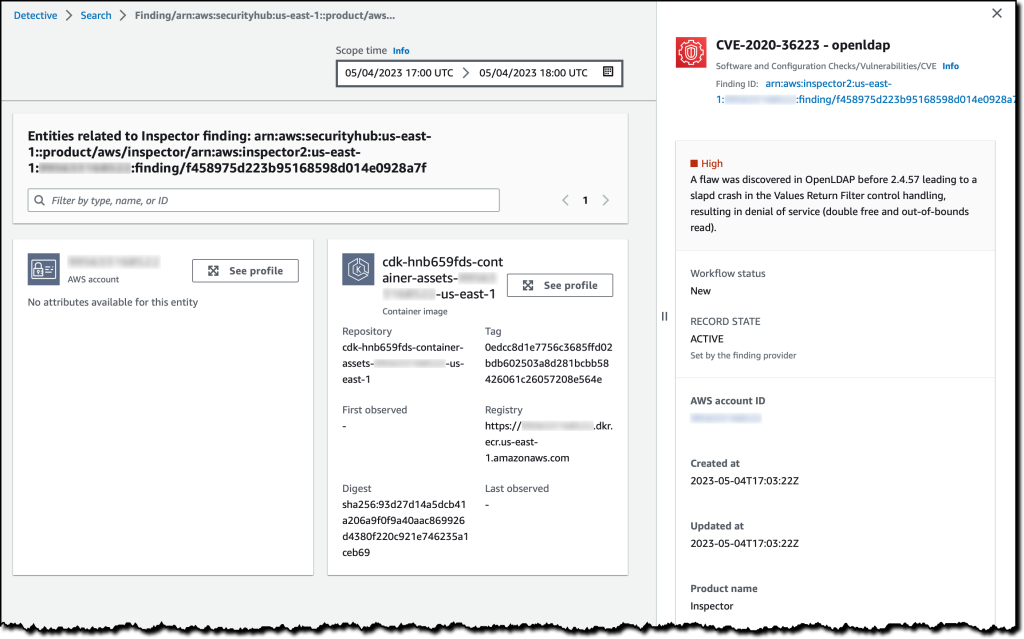Click the Registry URL value
This screenshot has width=1024, height=639.
549,442
